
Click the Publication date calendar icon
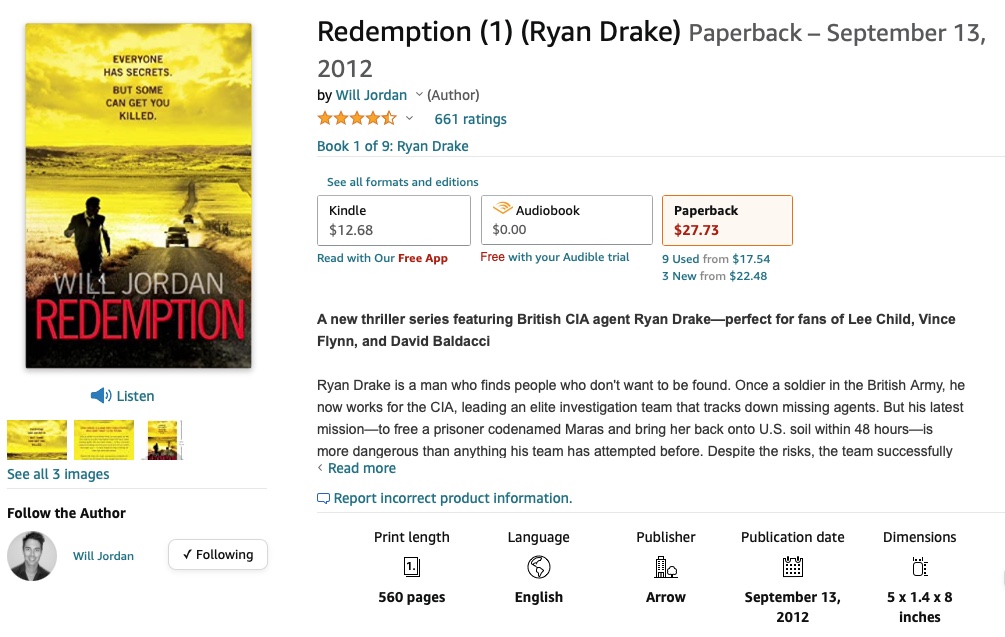click(x=793, y=568)
